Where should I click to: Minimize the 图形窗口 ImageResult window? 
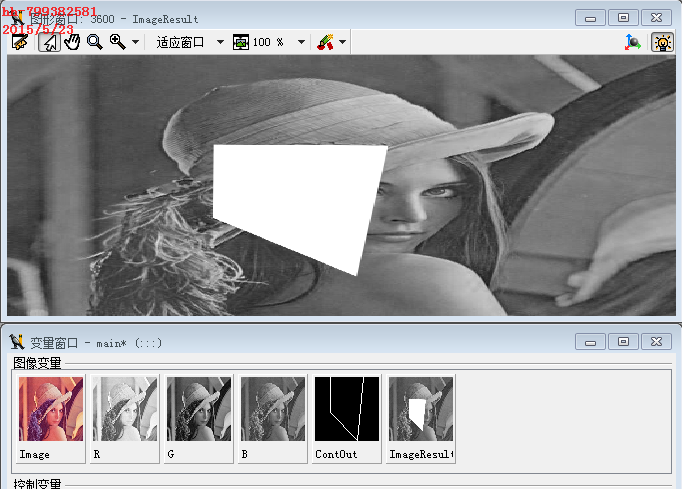590,18
